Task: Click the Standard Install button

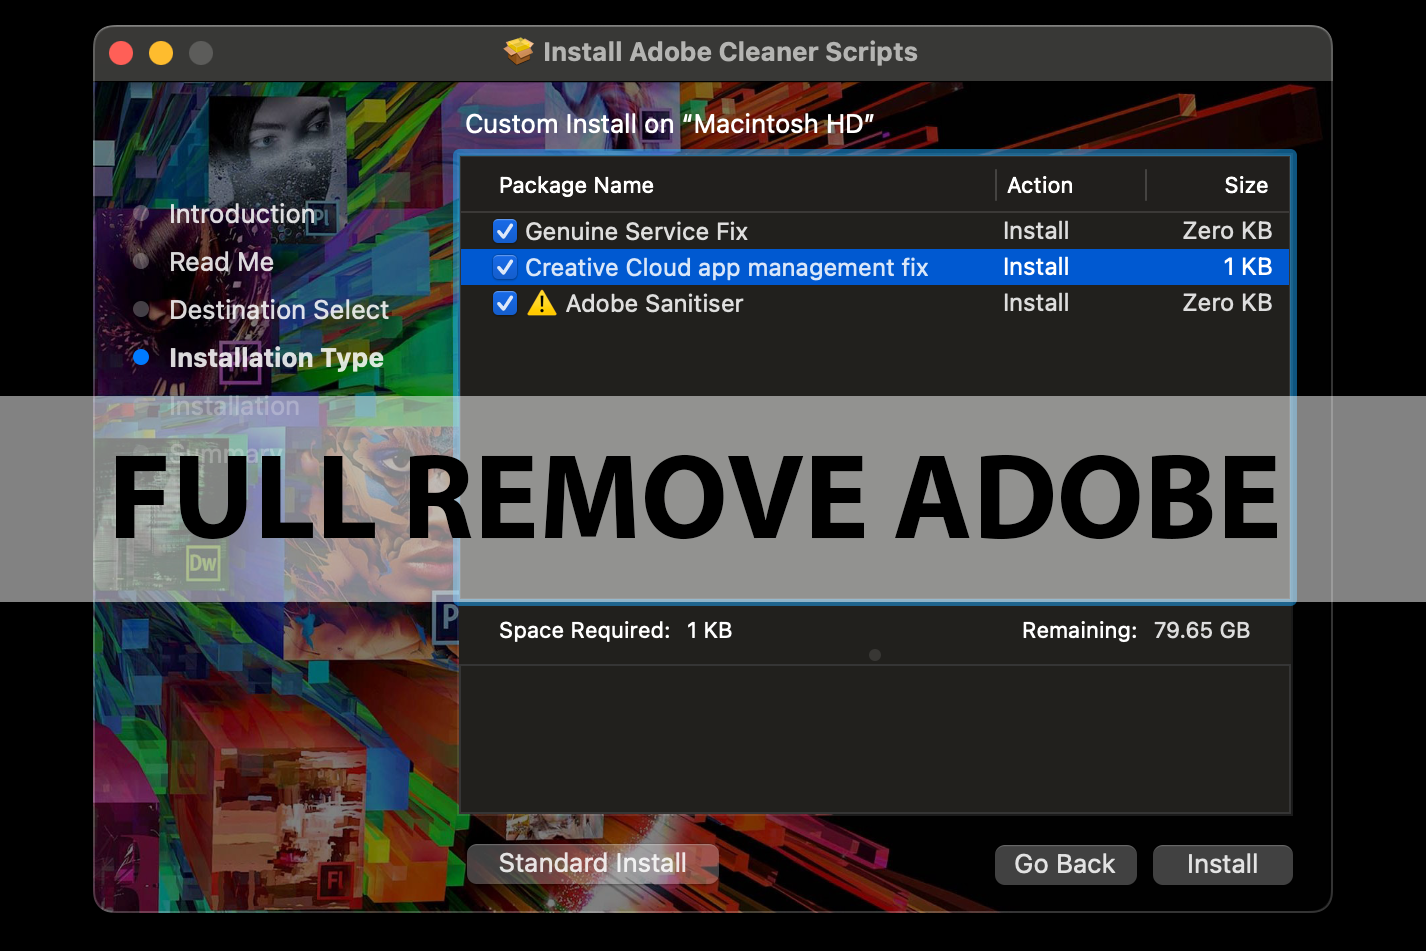Action: [x=592, y=863]
